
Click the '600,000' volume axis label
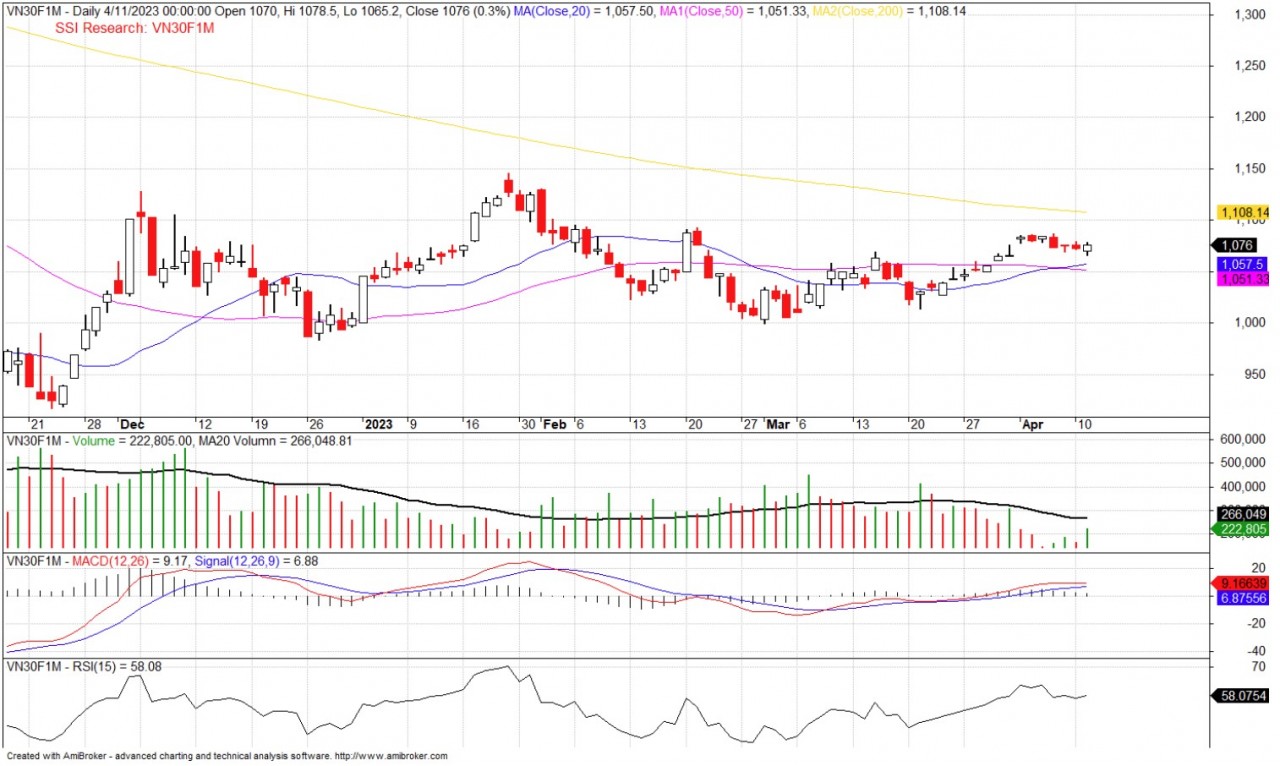[1243, 439]
